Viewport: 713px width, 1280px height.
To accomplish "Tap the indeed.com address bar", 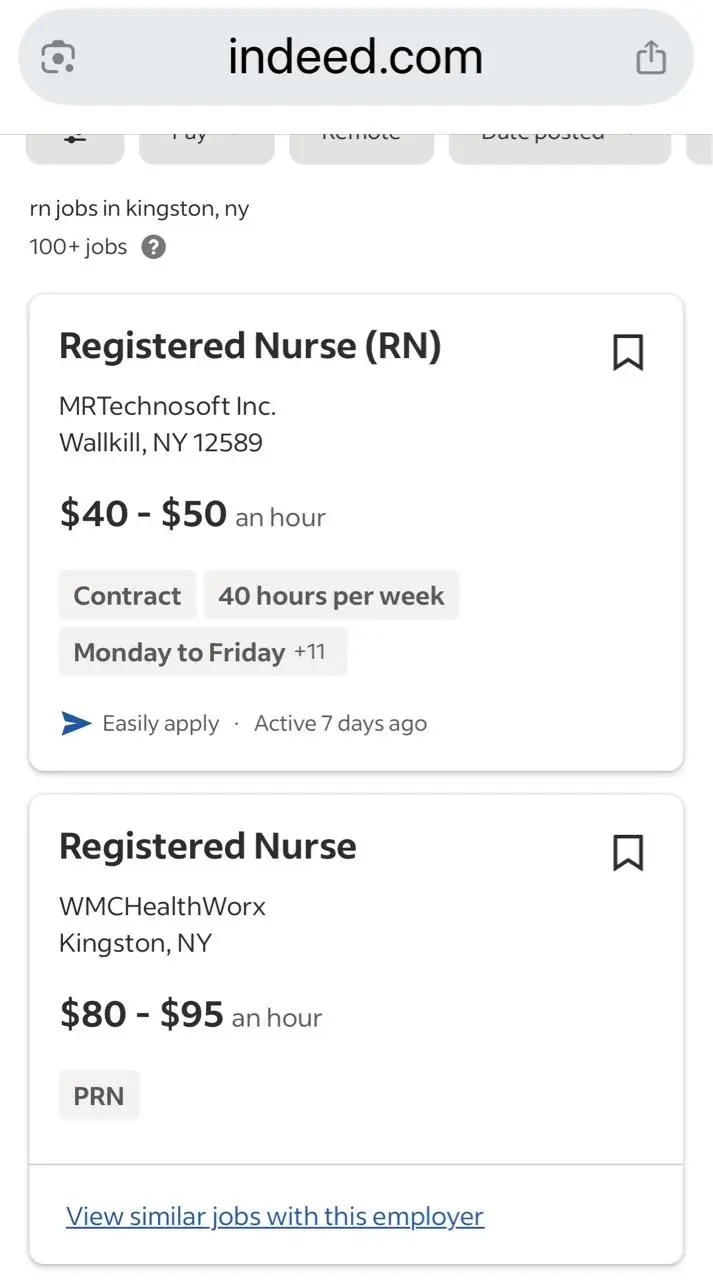I will [356, 57].
